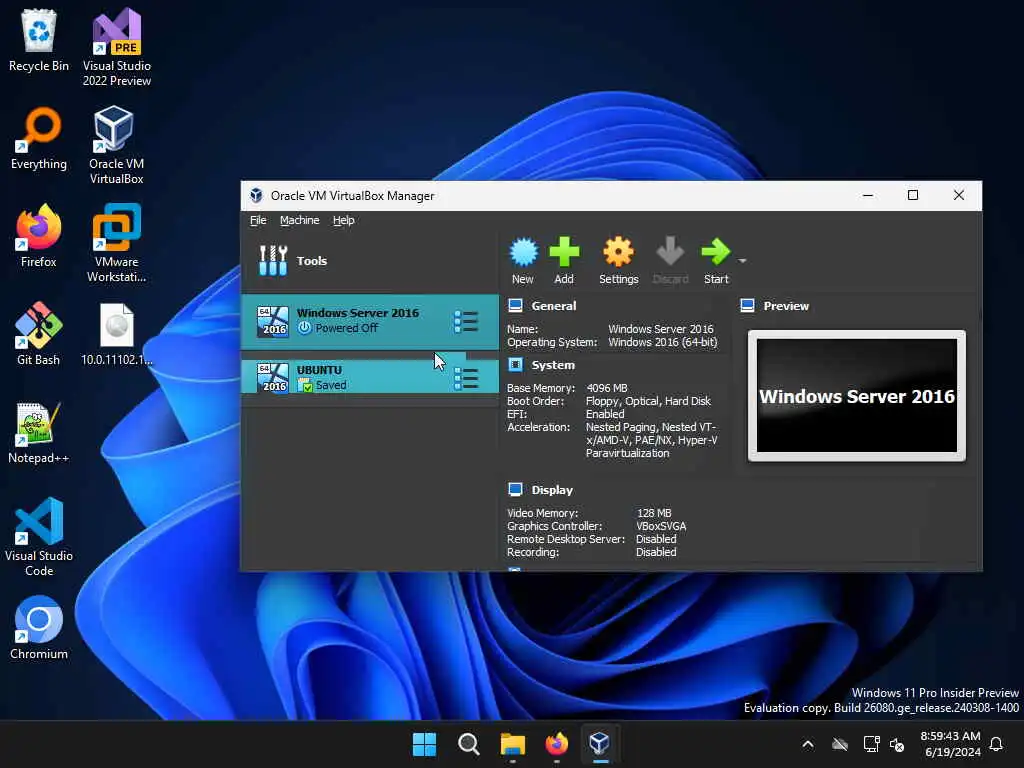Expand the Start button dropdown arrow

tap(743, 261)
